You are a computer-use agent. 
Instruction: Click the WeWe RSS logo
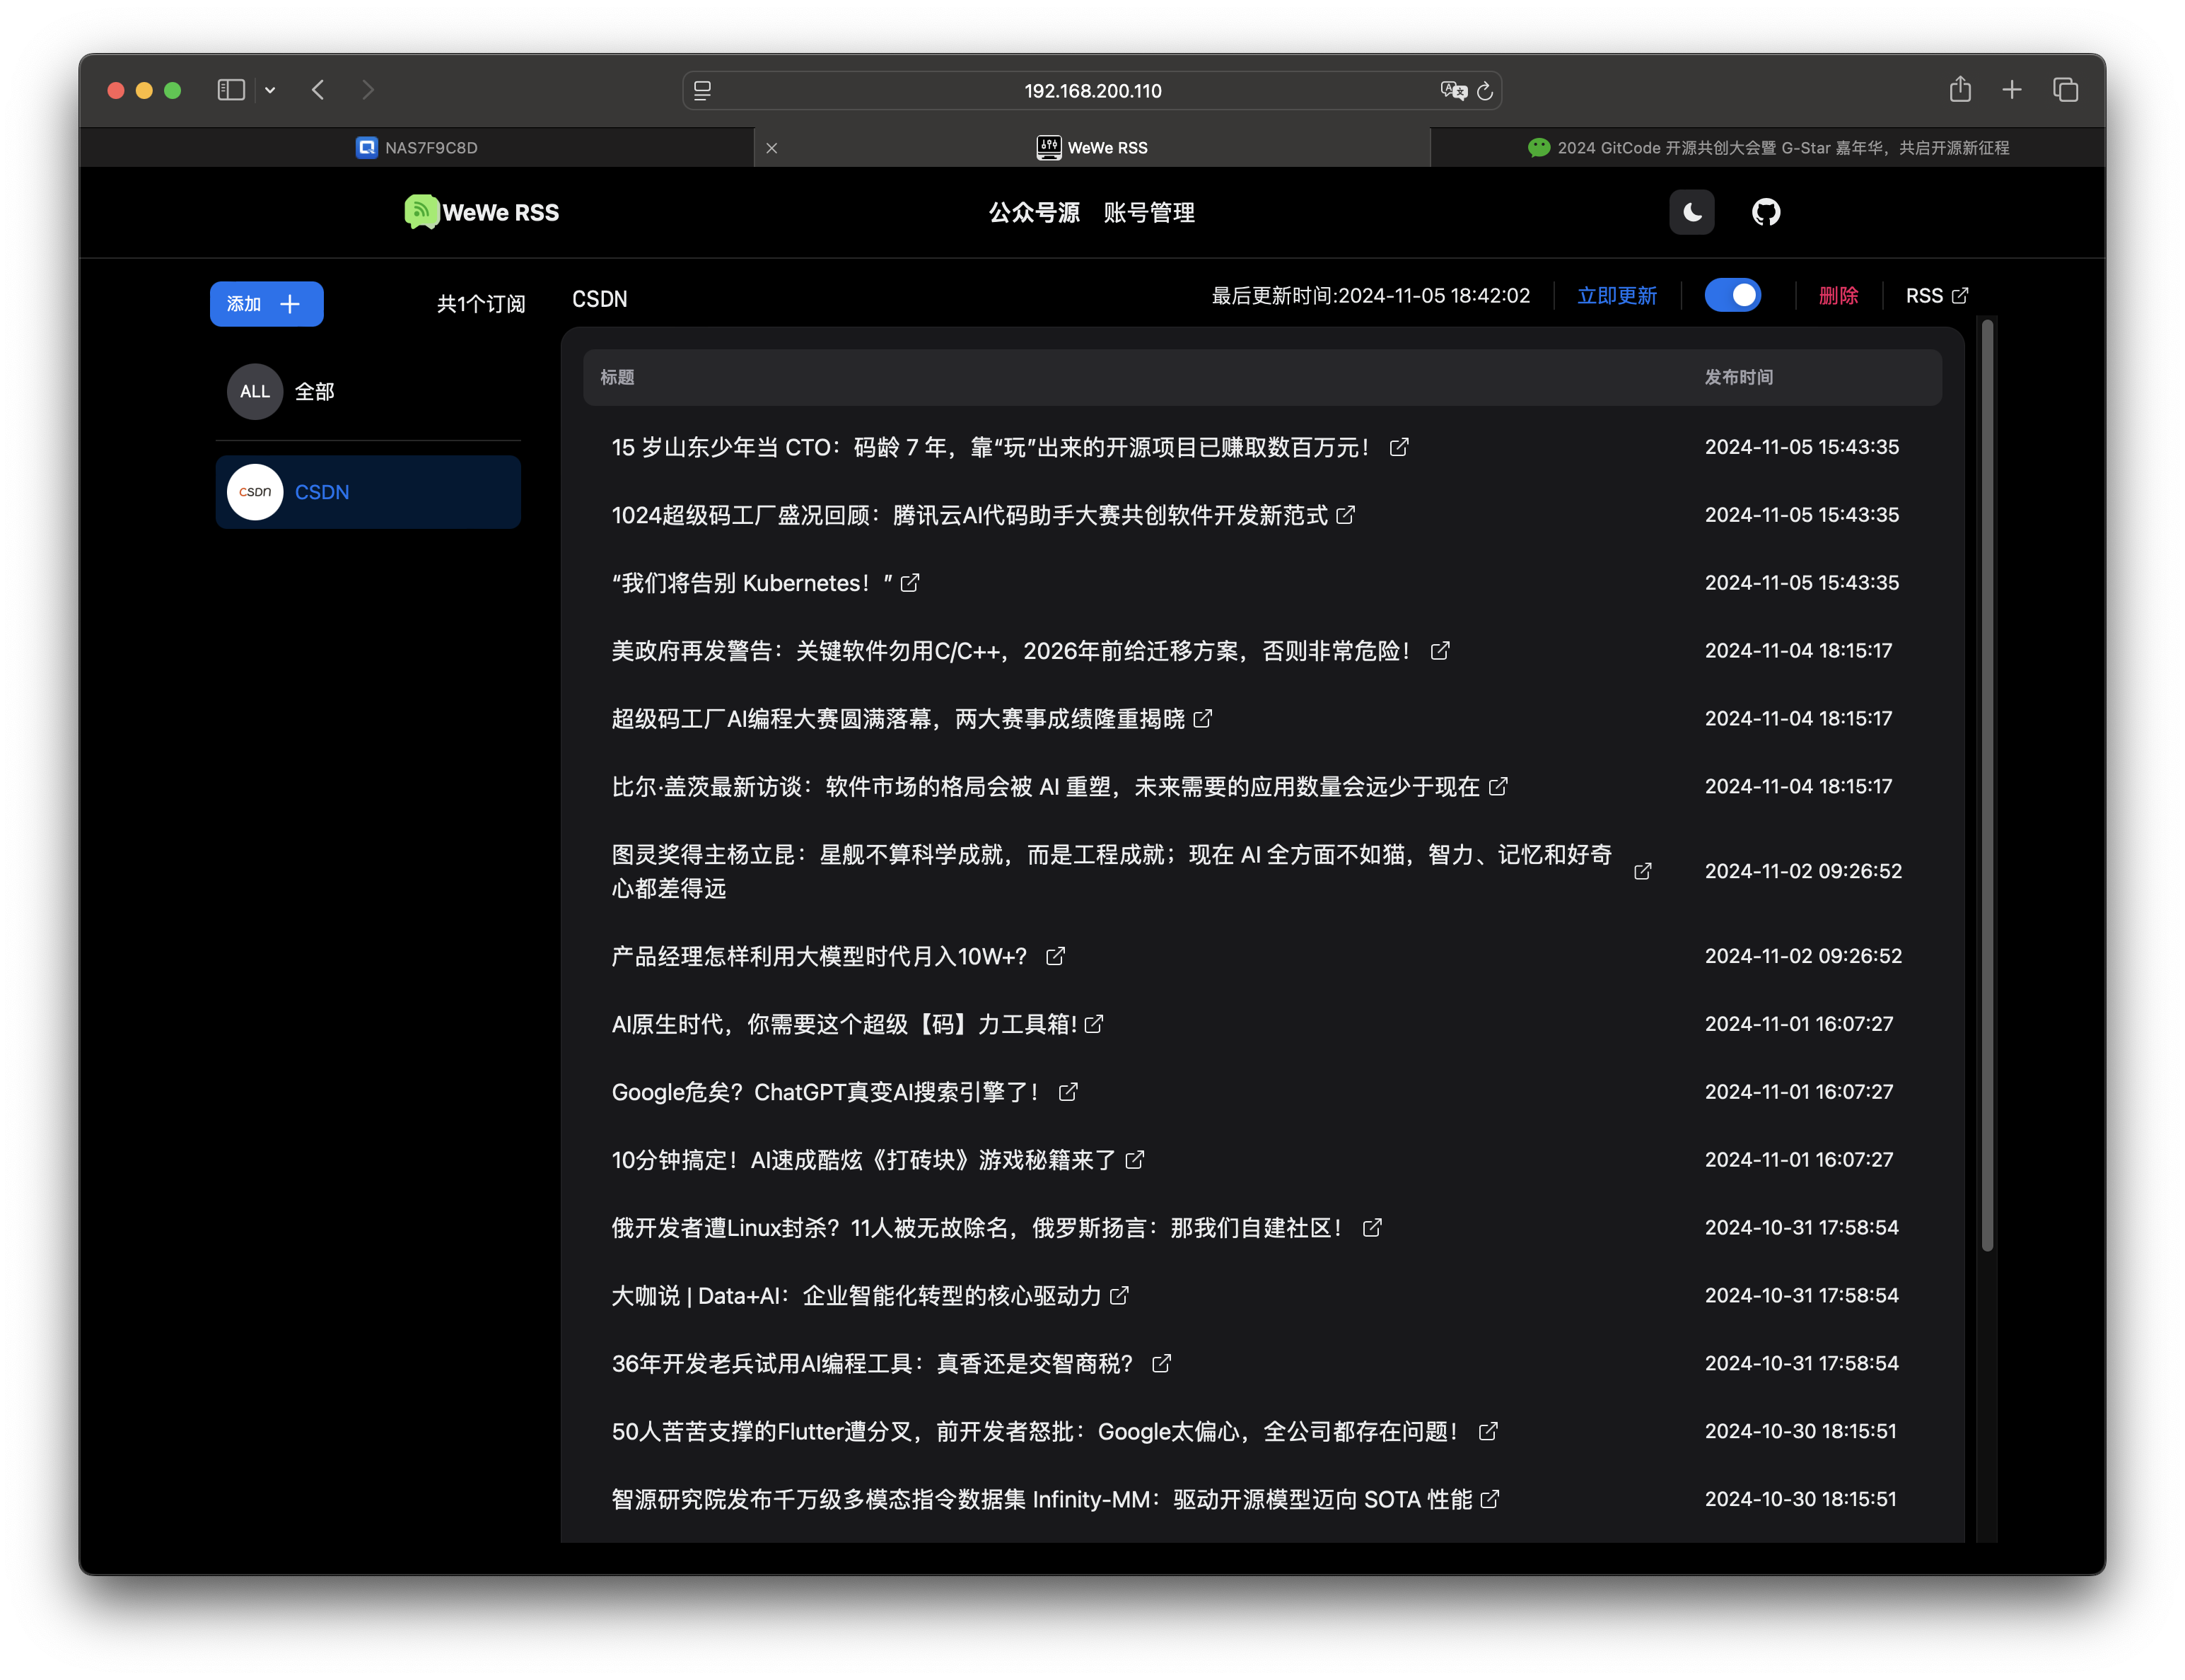[482, 212]
